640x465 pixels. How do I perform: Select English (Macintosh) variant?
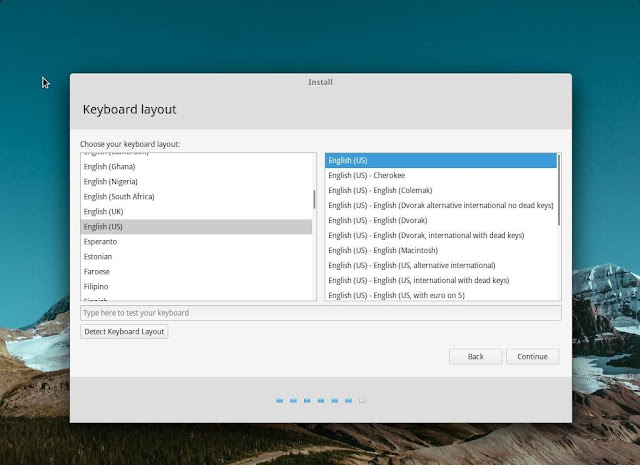coord(441,250)
